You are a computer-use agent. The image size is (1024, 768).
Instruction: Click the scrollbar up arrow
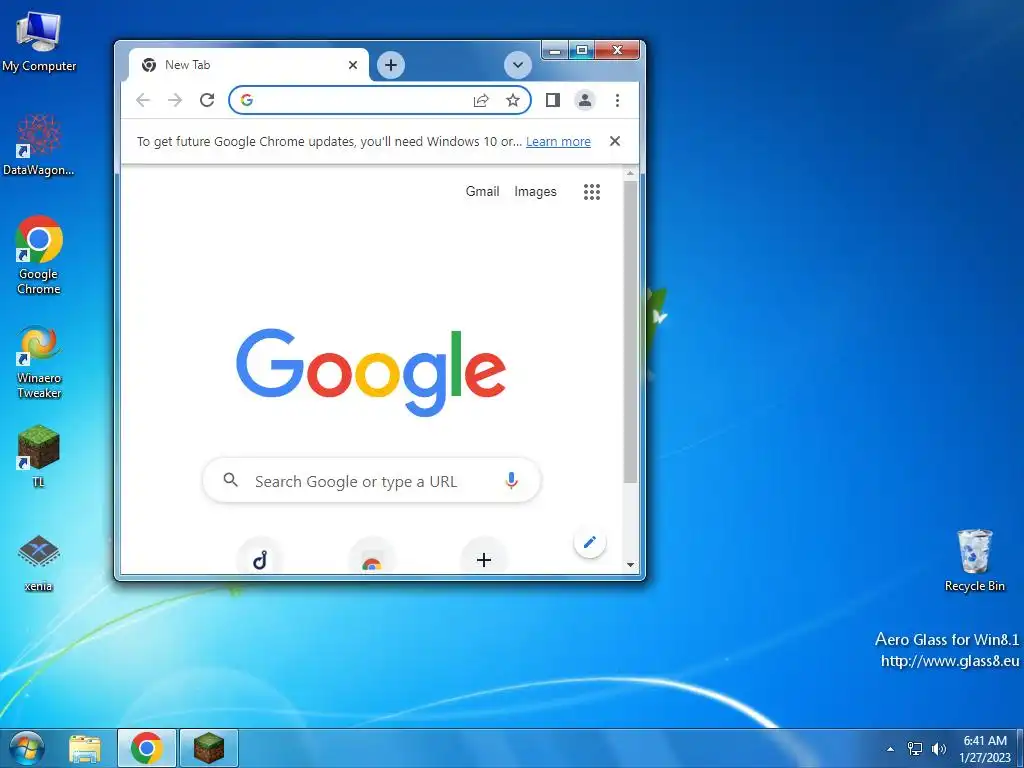click(630, 174)
